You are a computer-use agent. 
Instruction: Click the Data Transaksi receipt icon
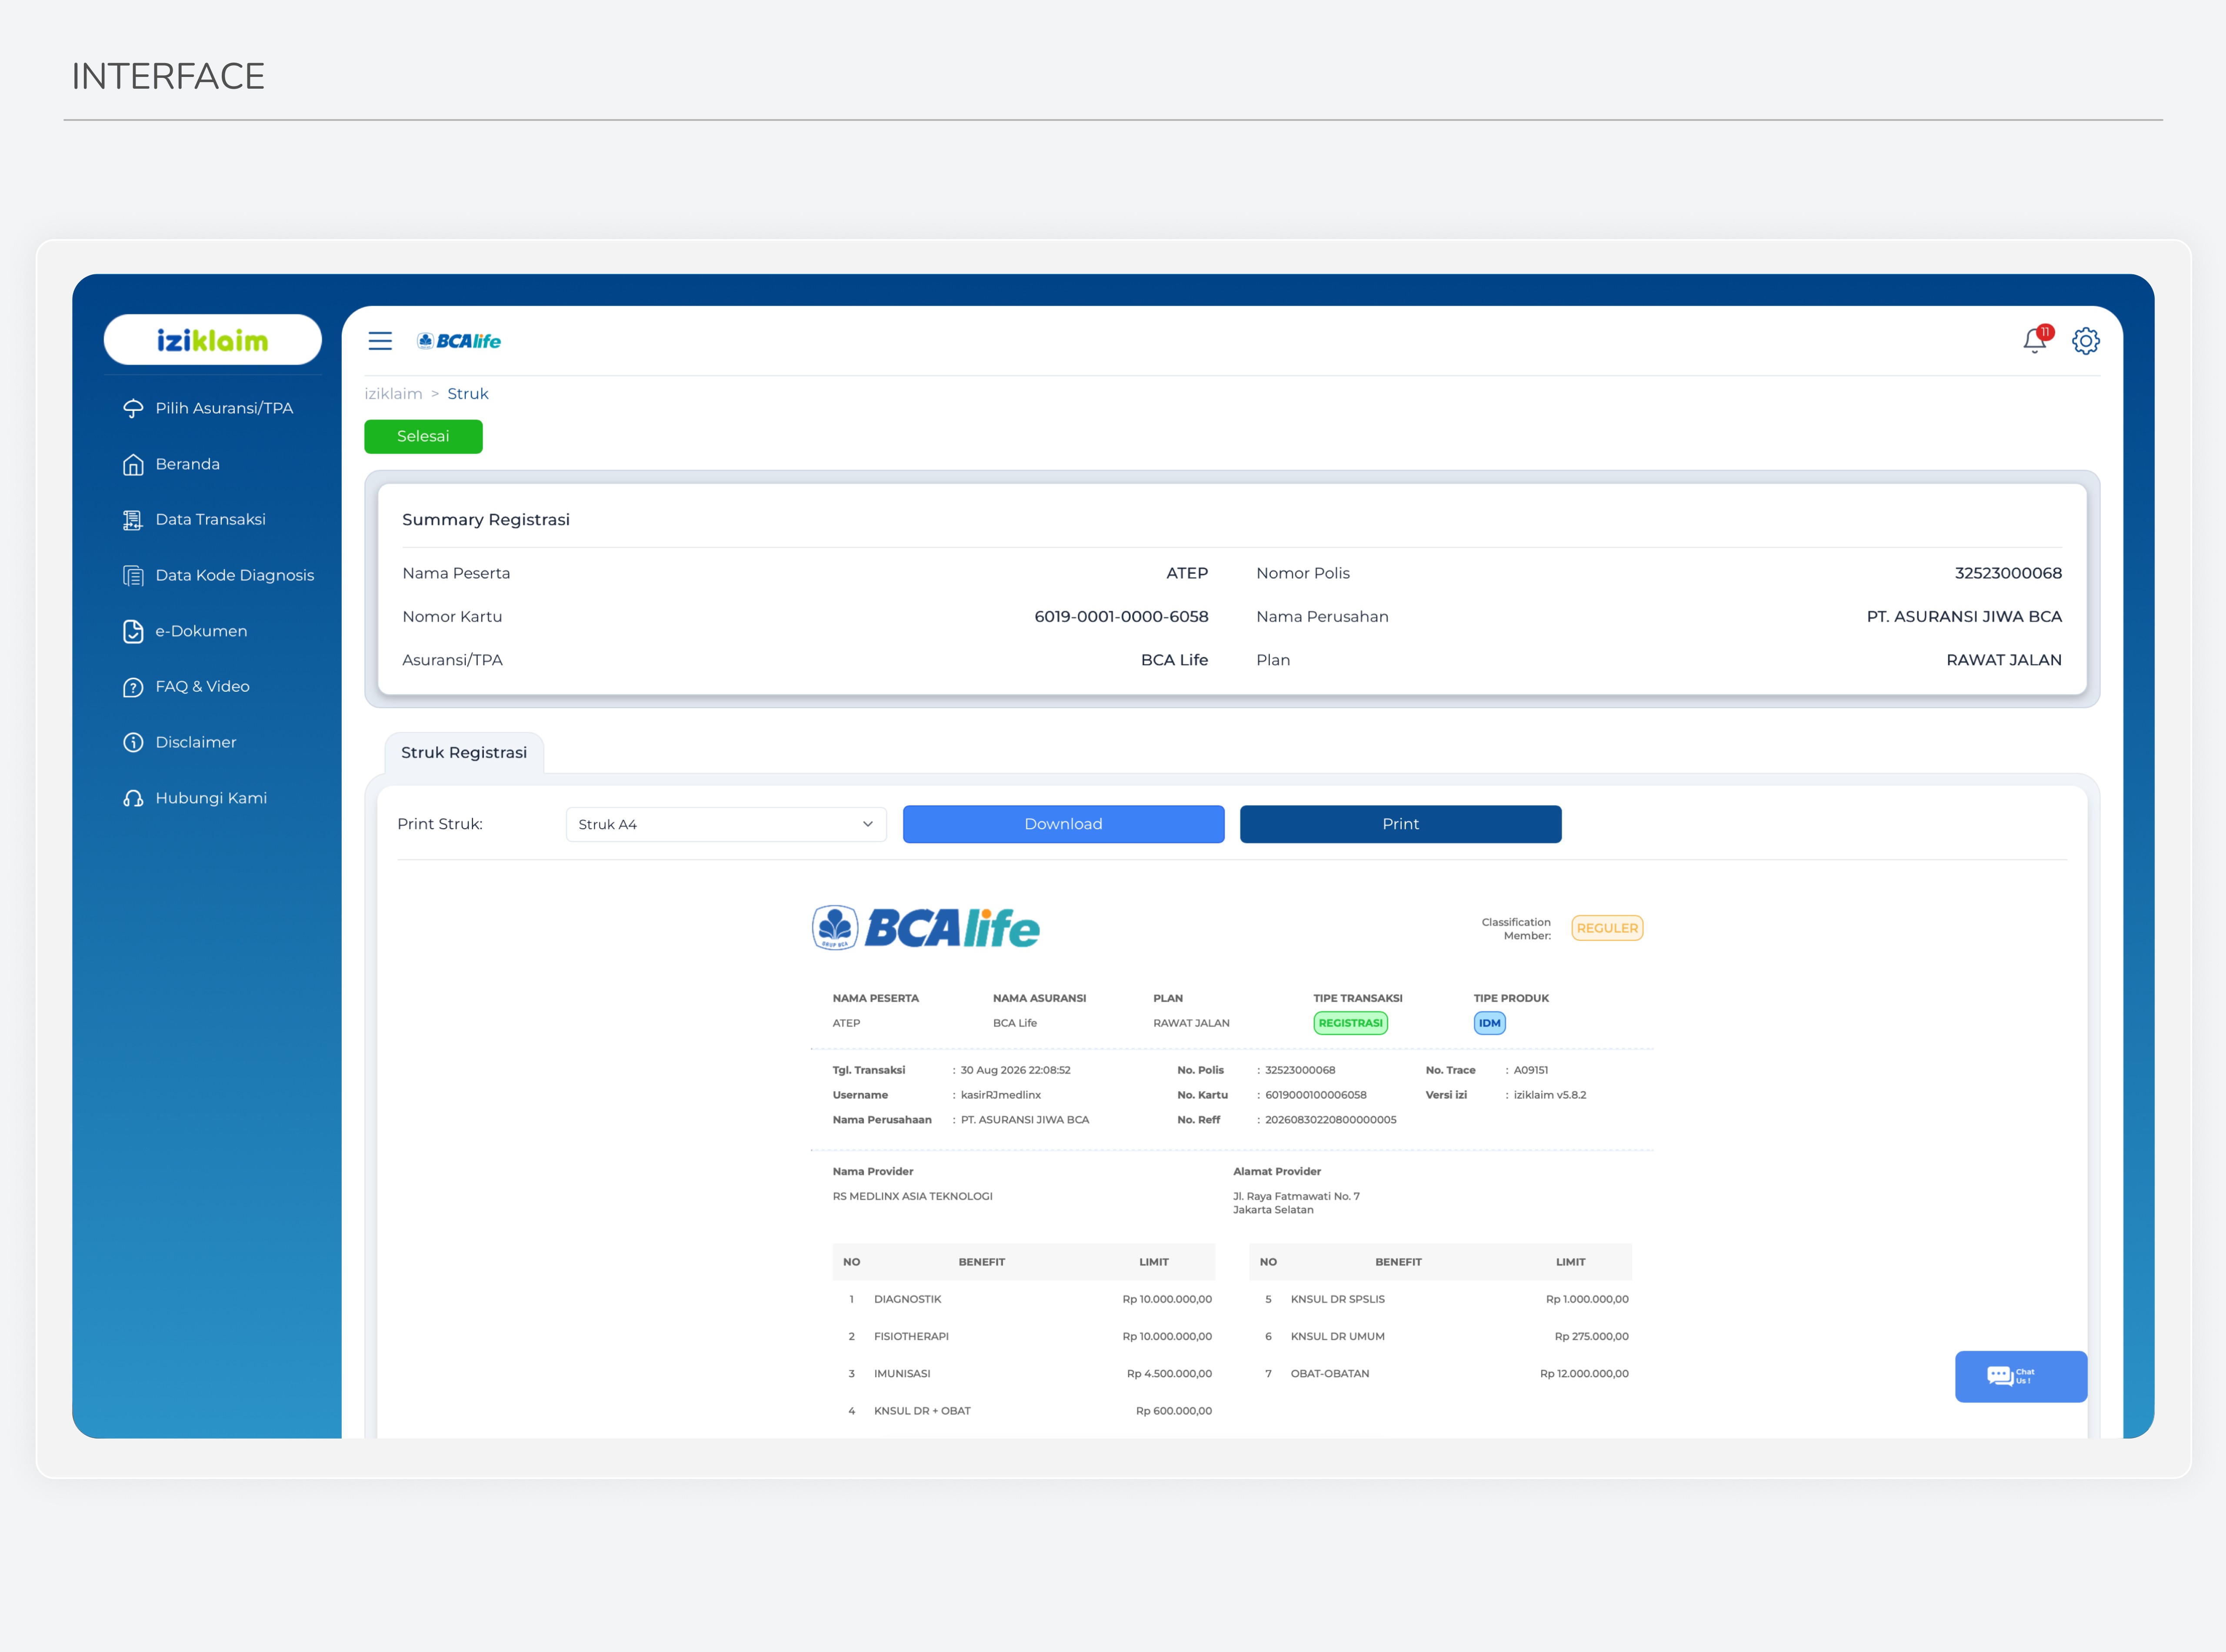click(133, 520)
